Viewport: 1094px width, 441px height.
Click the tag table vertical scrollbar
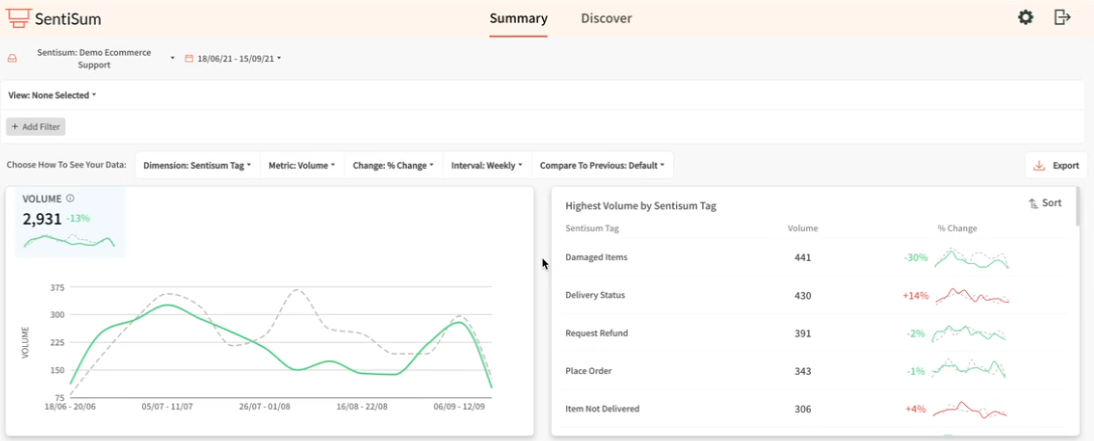pyautogui.click(x=1077, y=207)
